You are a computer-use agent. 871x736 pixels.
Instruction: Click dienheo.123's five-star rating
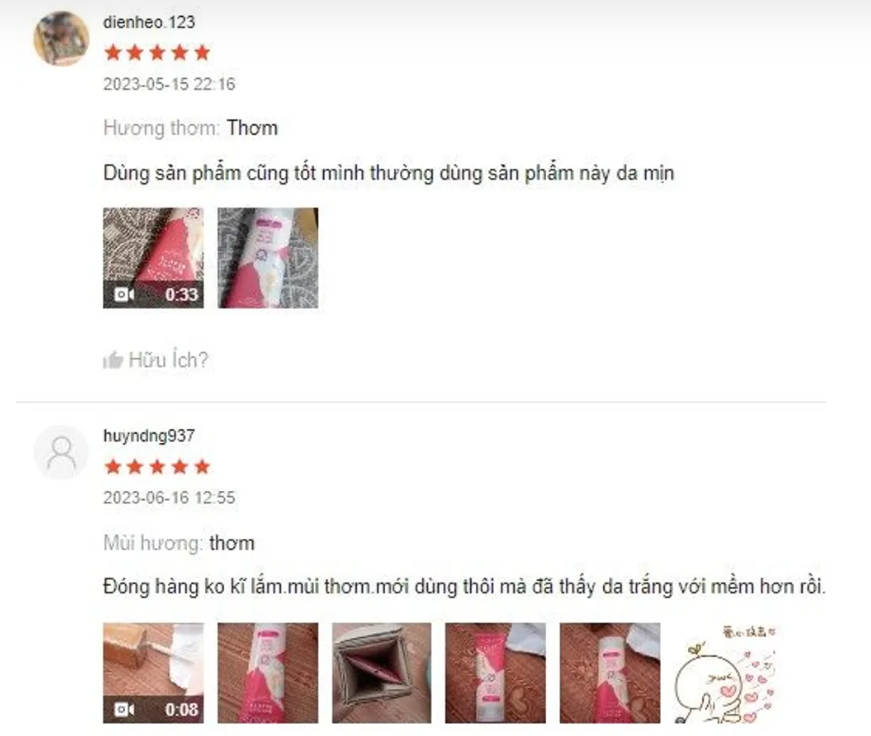pos(157,53)
